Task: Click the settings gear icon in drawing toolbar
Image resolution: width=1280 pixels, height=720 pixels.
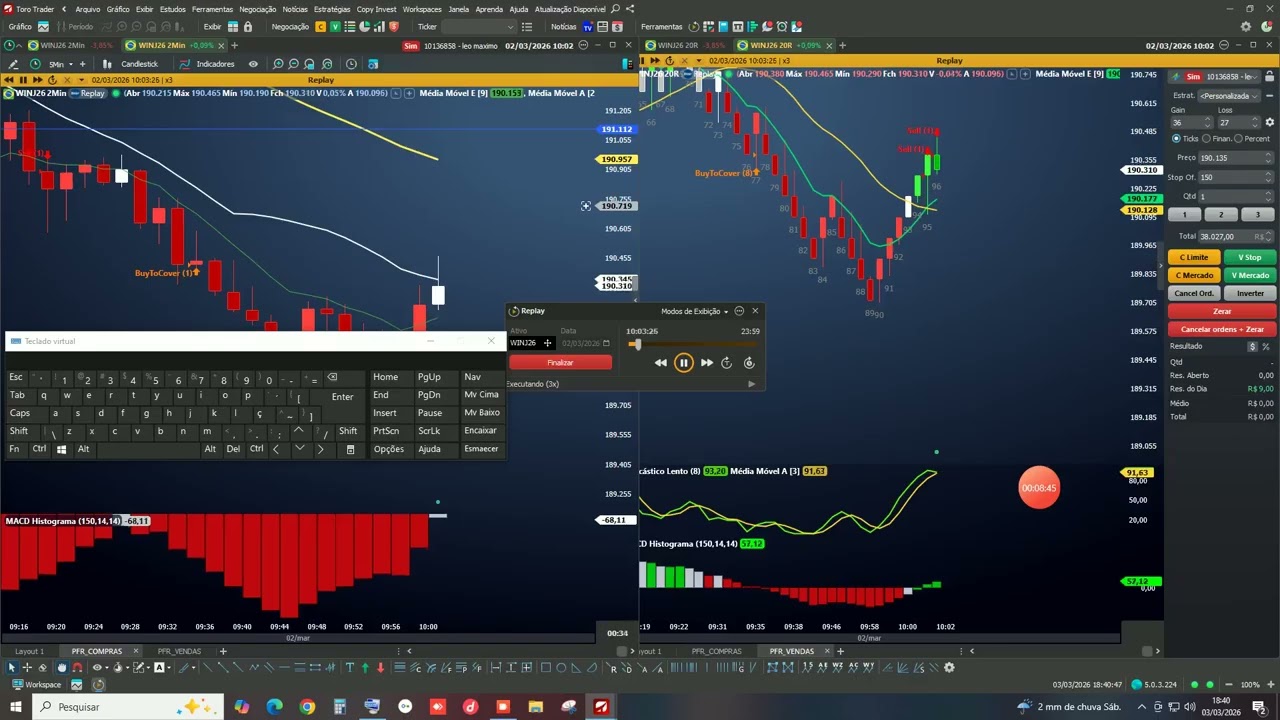Action: pos(949,667)
